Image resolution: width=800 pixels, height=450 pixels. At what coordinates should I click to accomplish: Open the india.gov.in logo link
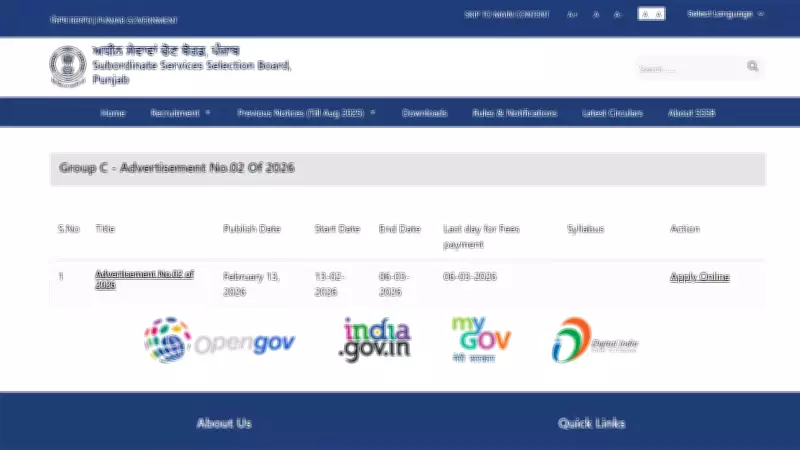click(375, 340)
